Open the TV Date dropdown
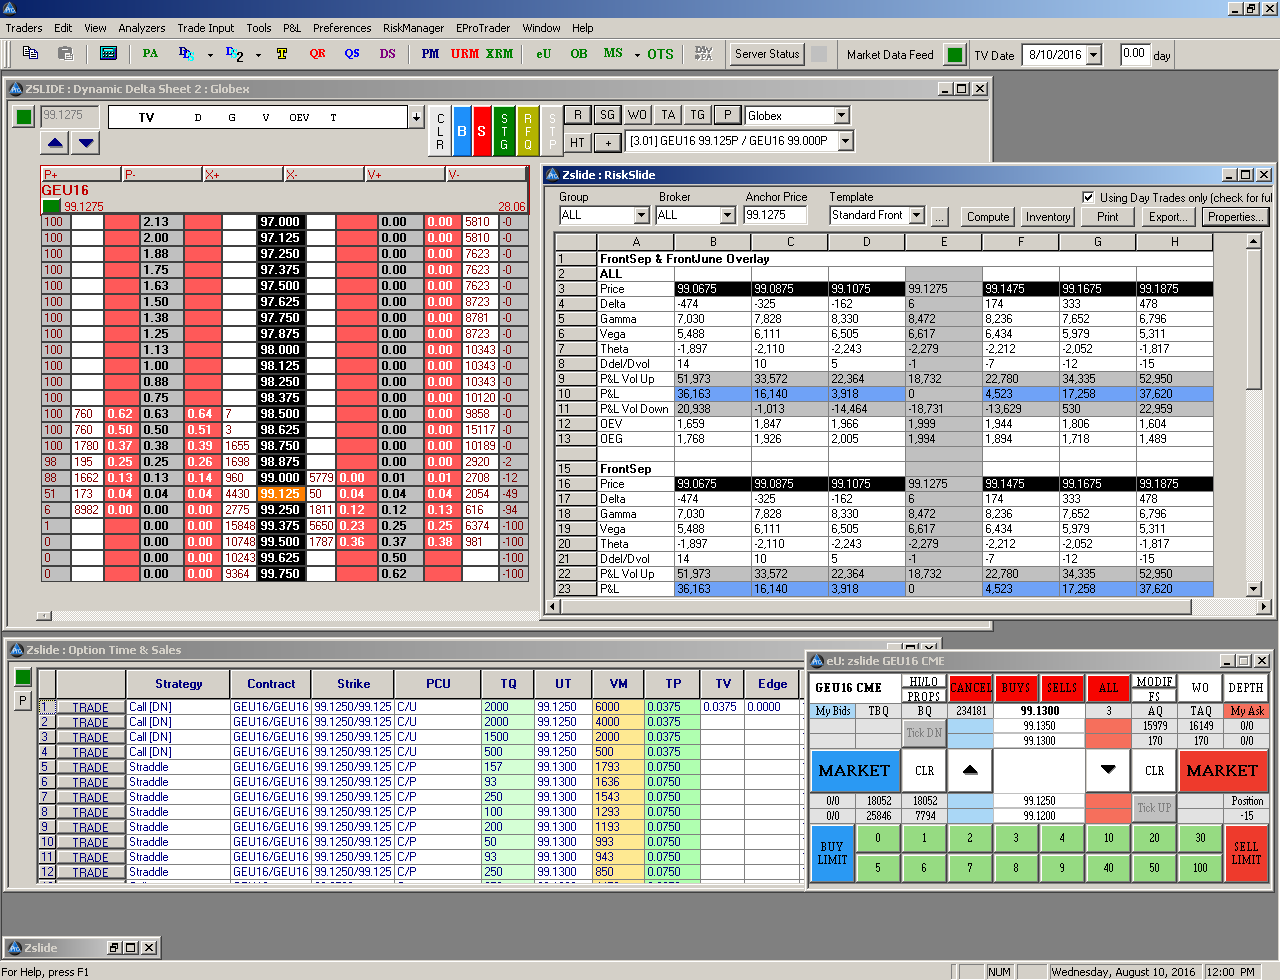The image size is (1280, 980). (1094, 55)
